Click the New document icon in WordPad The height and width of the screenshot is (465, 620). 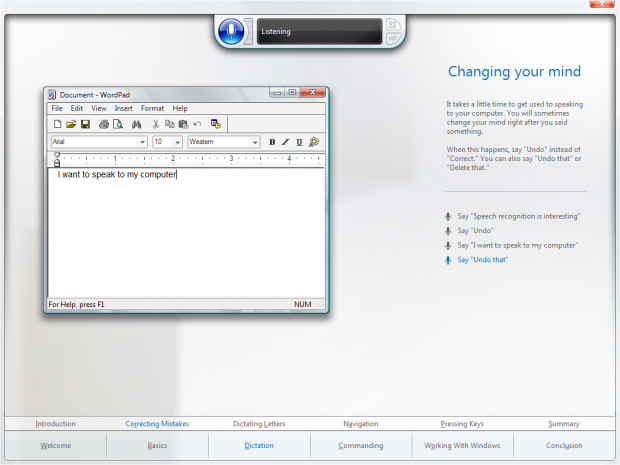click(57, 124)
